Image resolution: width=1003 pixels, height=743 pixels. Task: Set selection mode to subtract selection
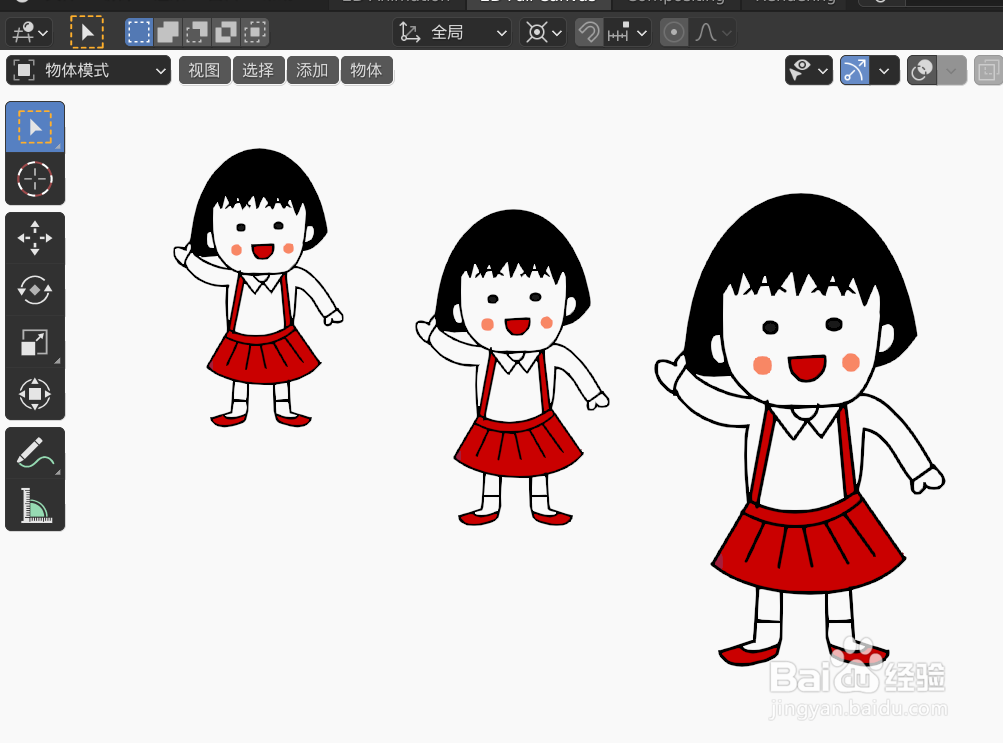coord(197,32)
